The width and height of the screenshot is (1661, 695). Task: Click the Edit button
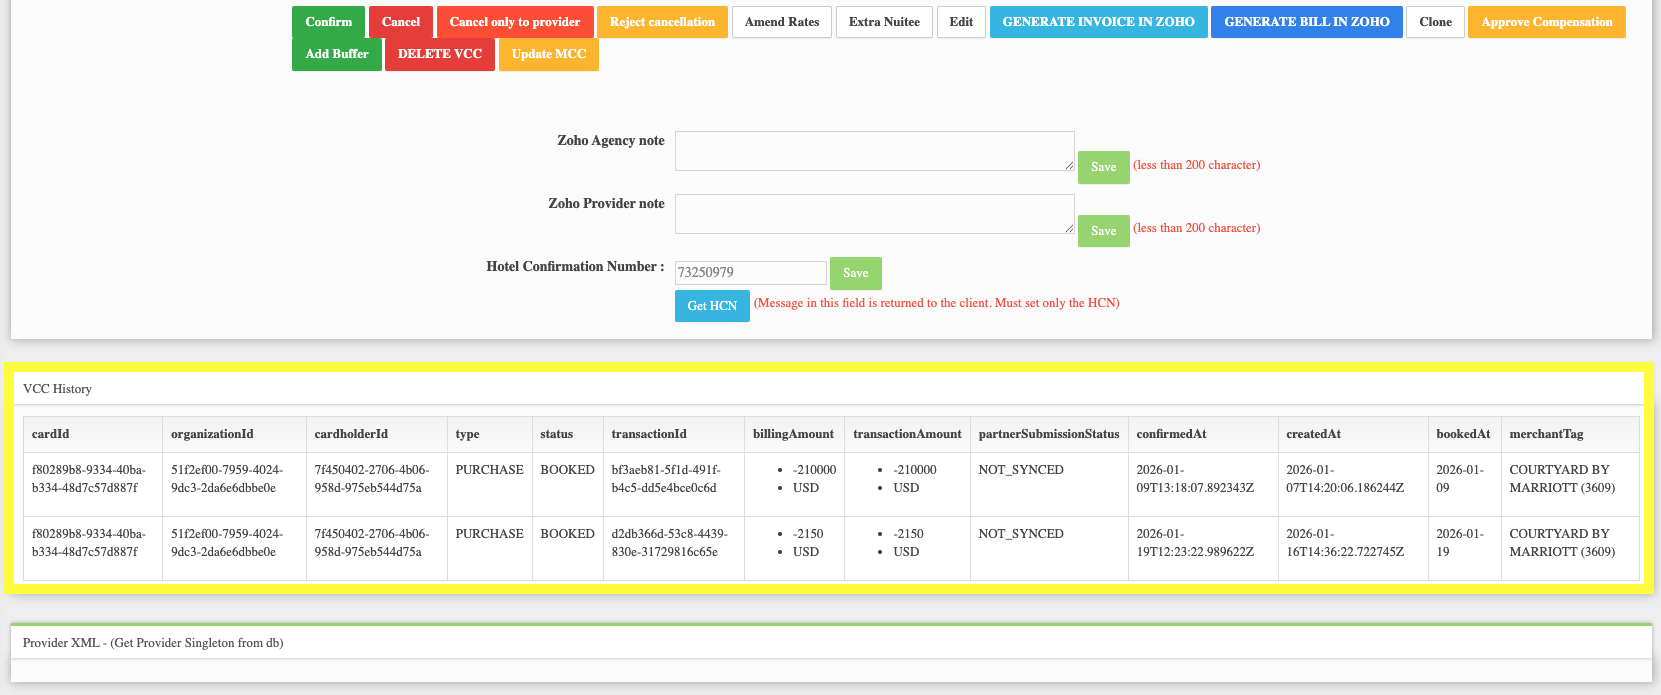[961, 22]
